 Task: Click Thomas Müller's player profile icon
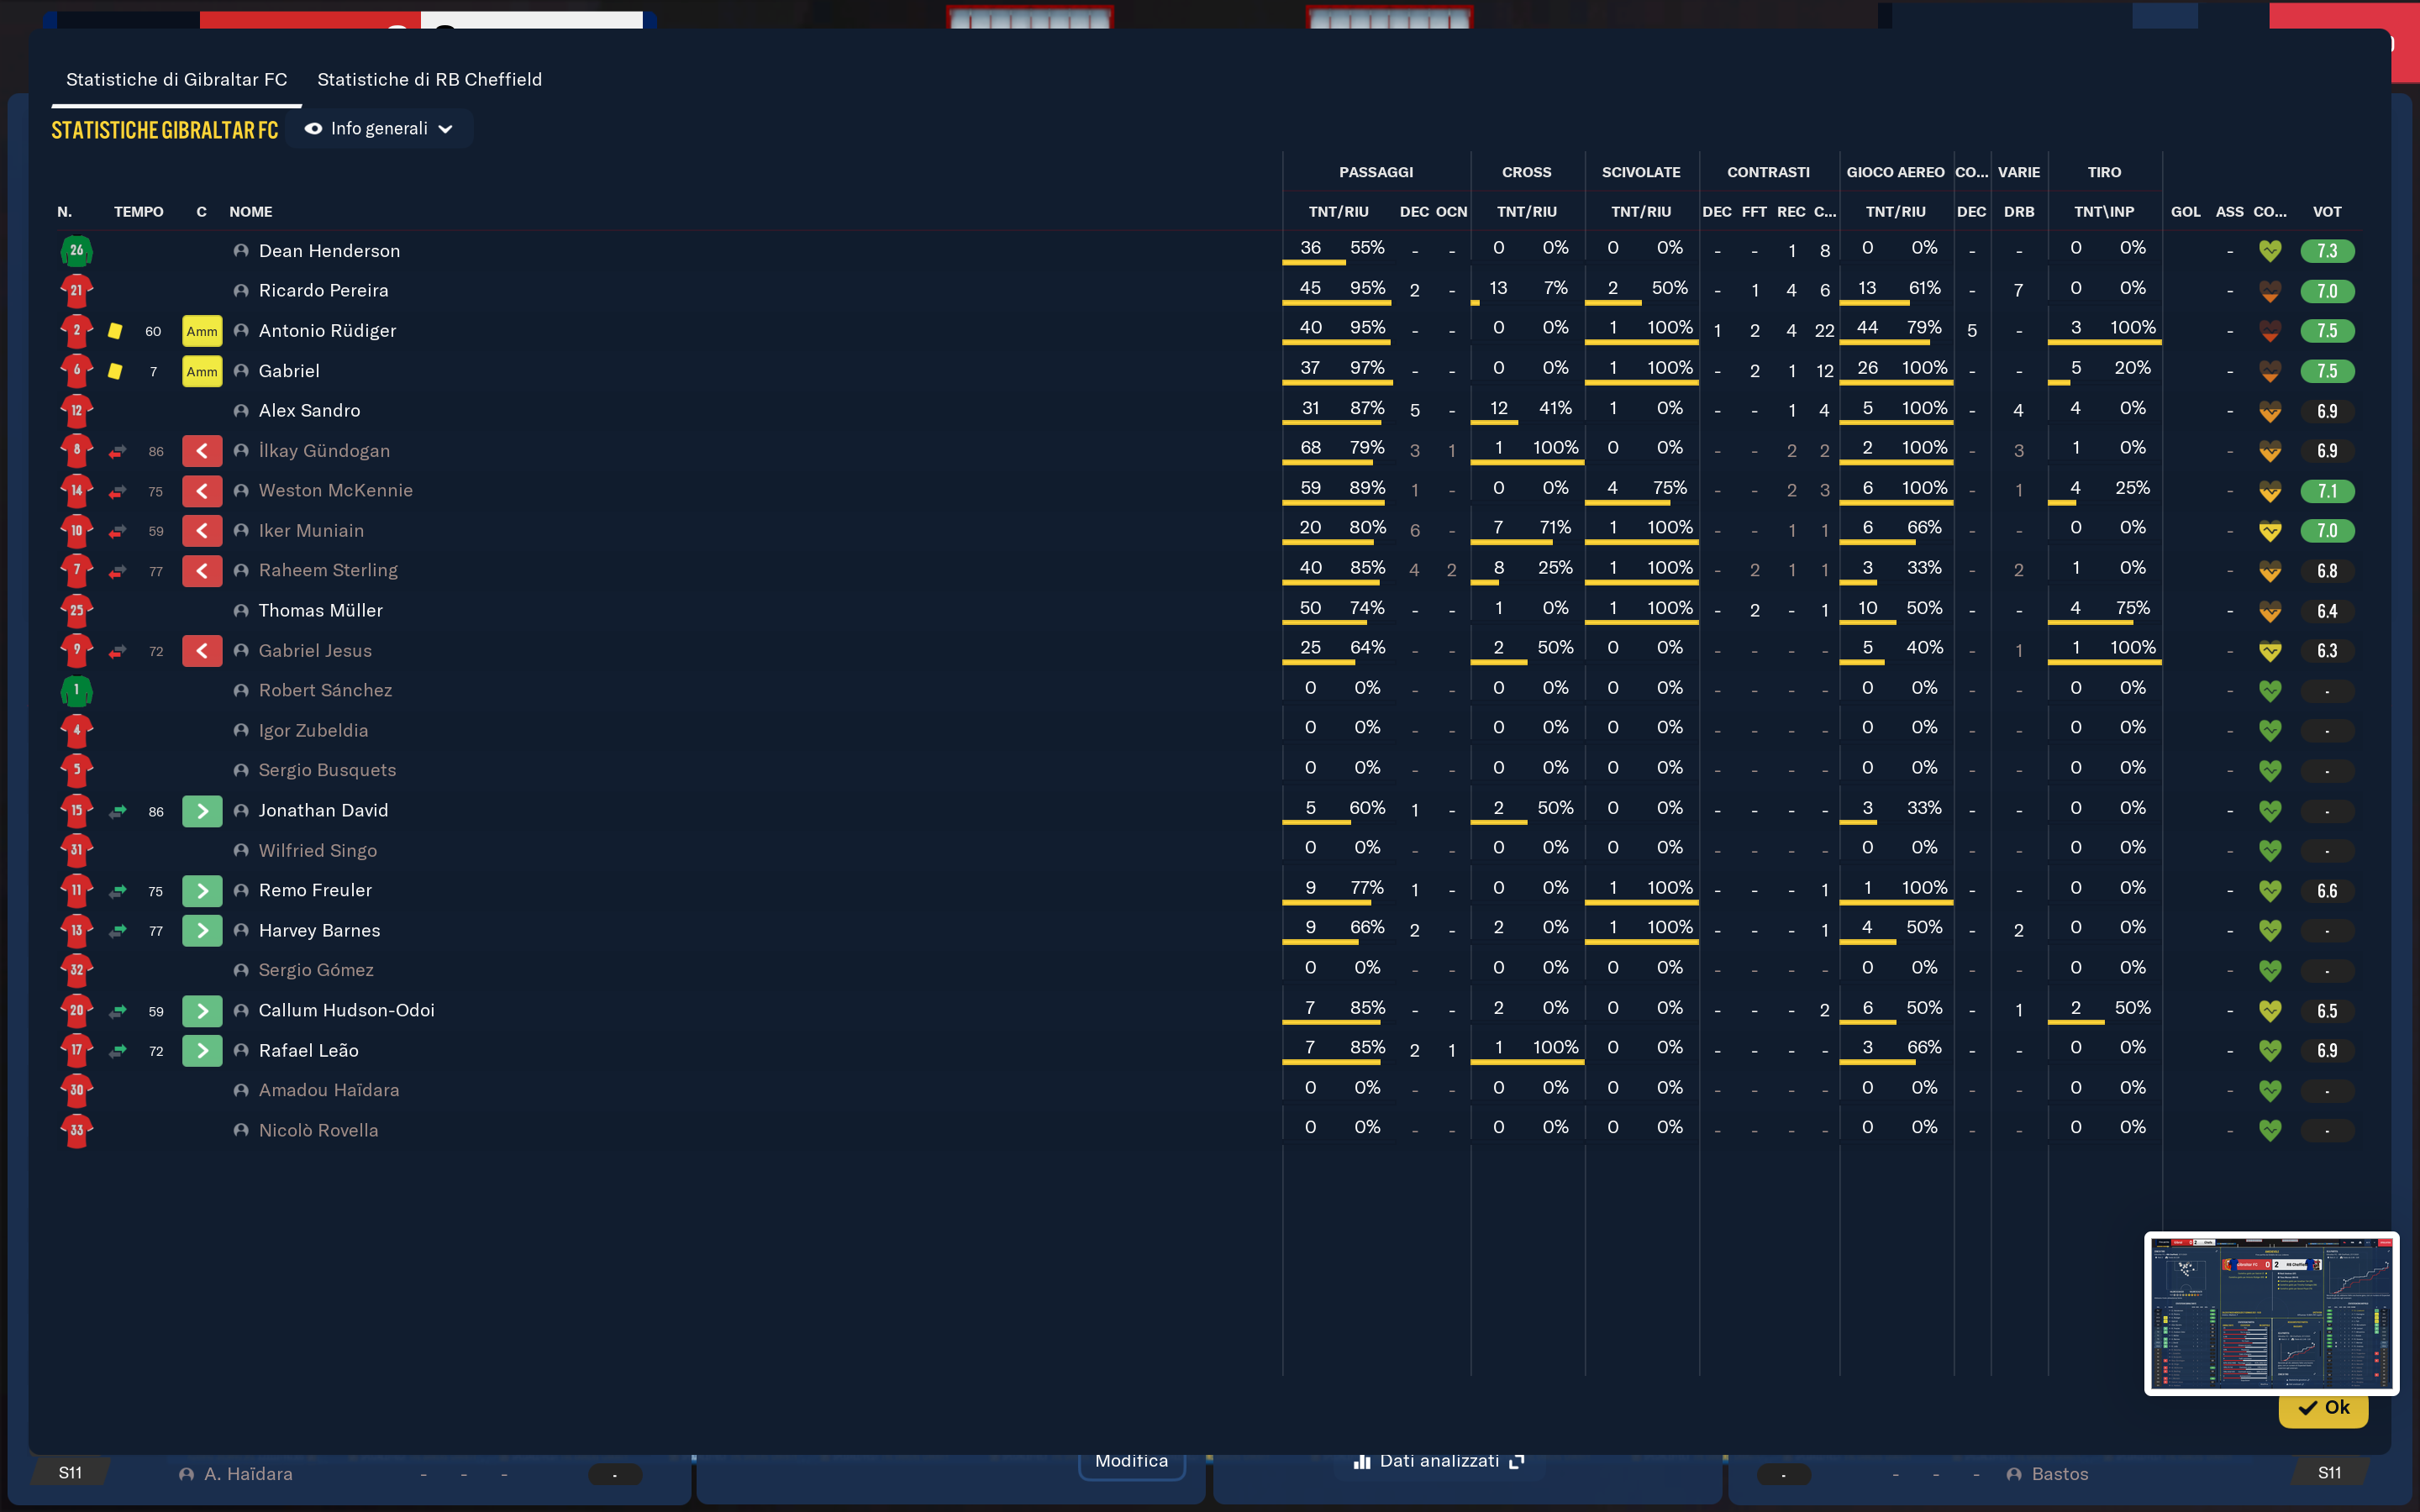[x=241, y=610]
